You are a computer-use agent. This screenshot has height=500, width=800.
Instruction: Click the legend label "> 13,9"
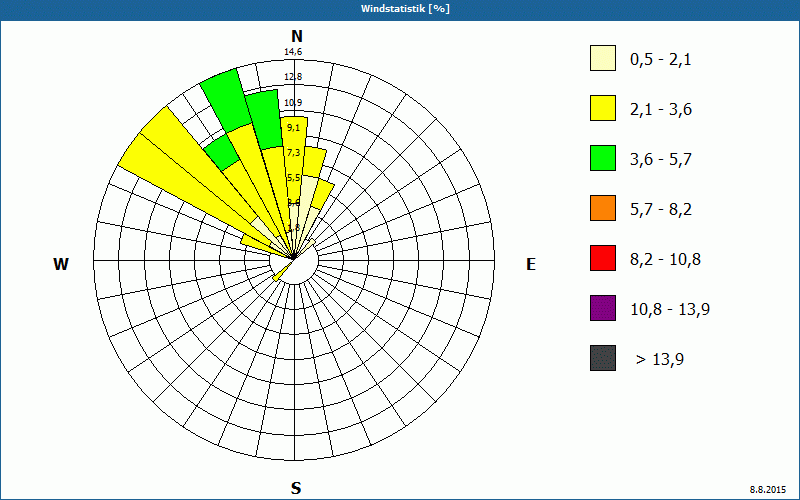point(660,360)
